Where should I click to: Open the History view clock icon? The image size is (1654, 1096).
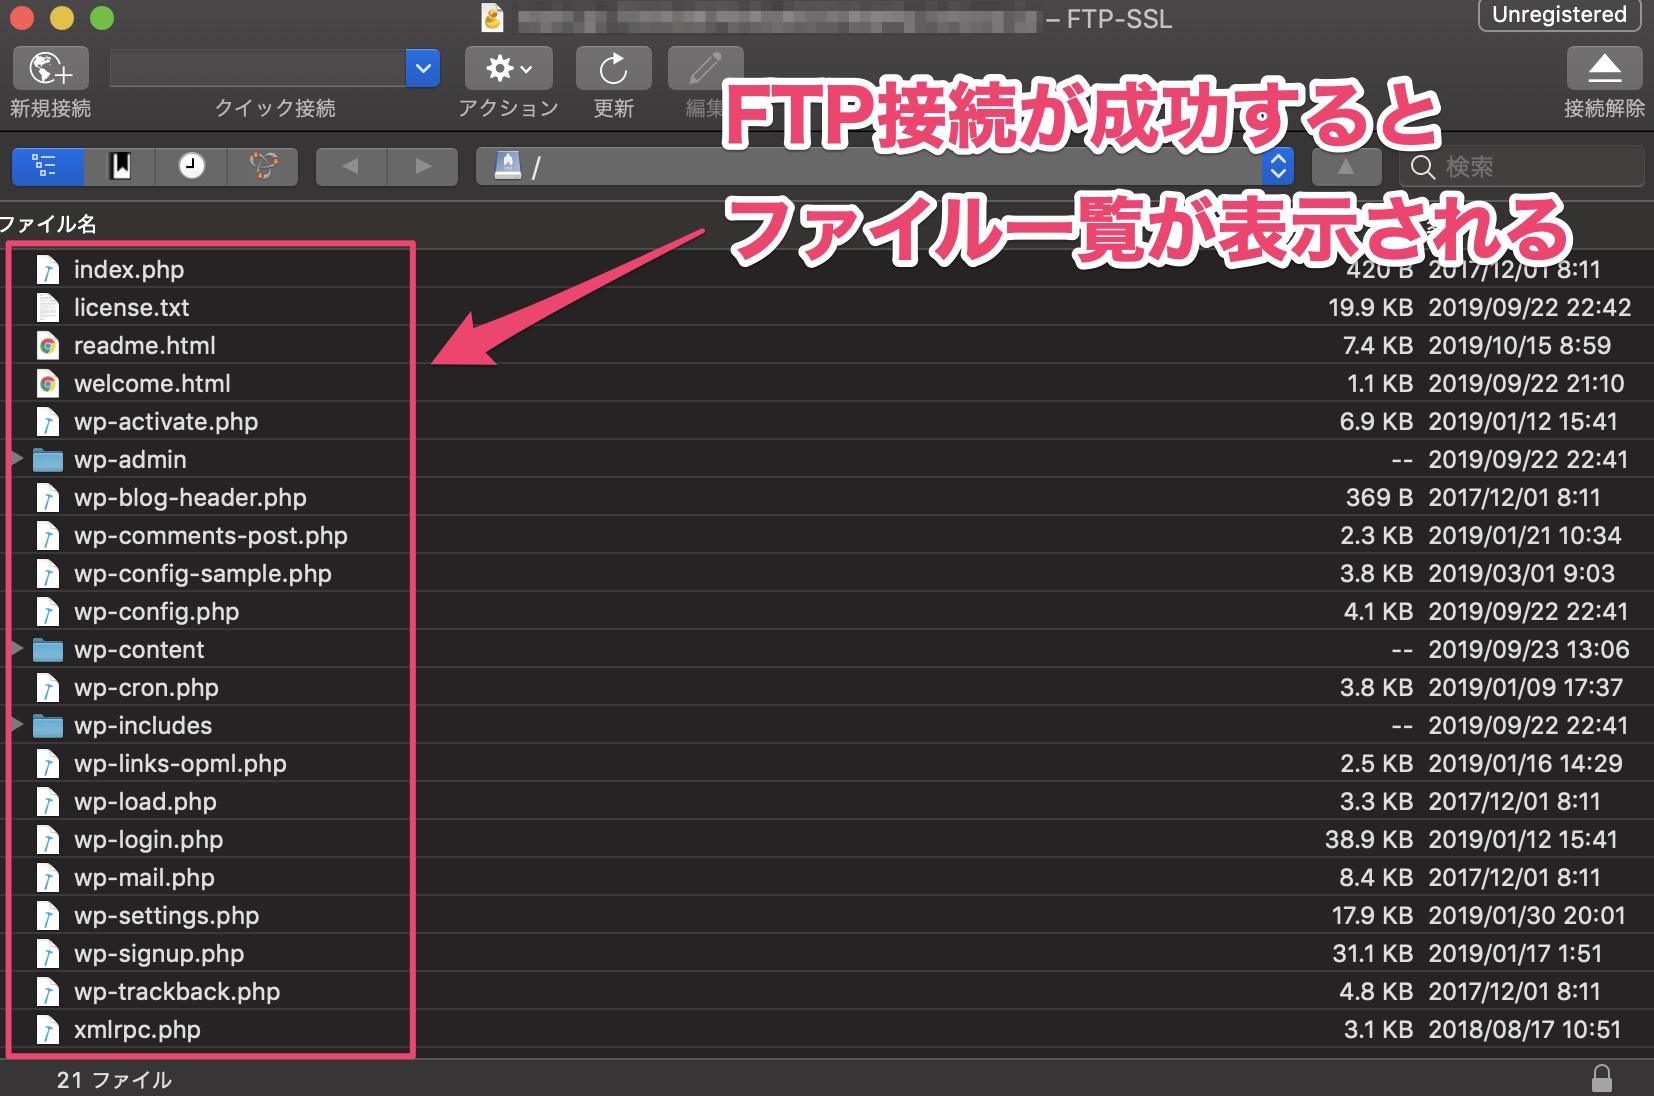(x=191, y=166)
